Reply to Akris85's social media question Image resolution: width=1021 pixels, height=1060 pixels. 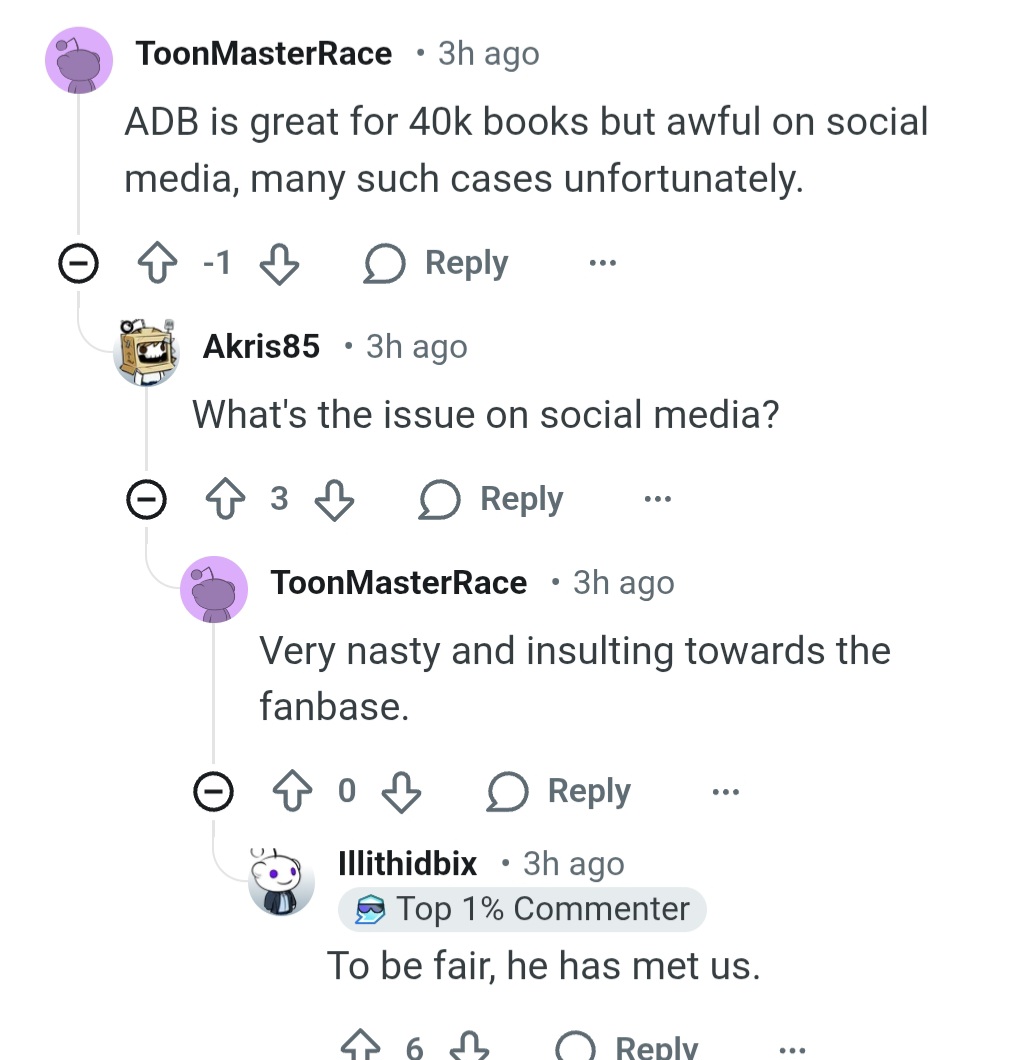491,499
